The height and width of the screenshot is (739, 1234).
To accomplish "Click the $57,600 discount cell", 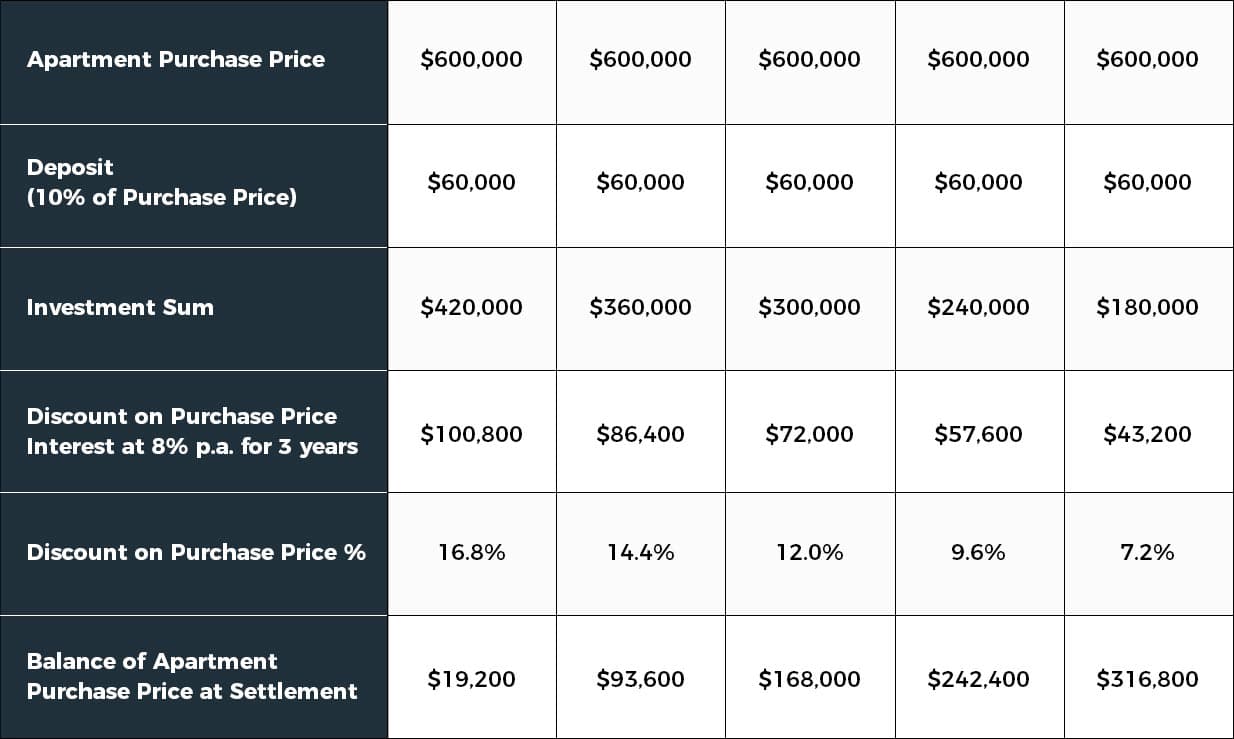I will point(979,432).
